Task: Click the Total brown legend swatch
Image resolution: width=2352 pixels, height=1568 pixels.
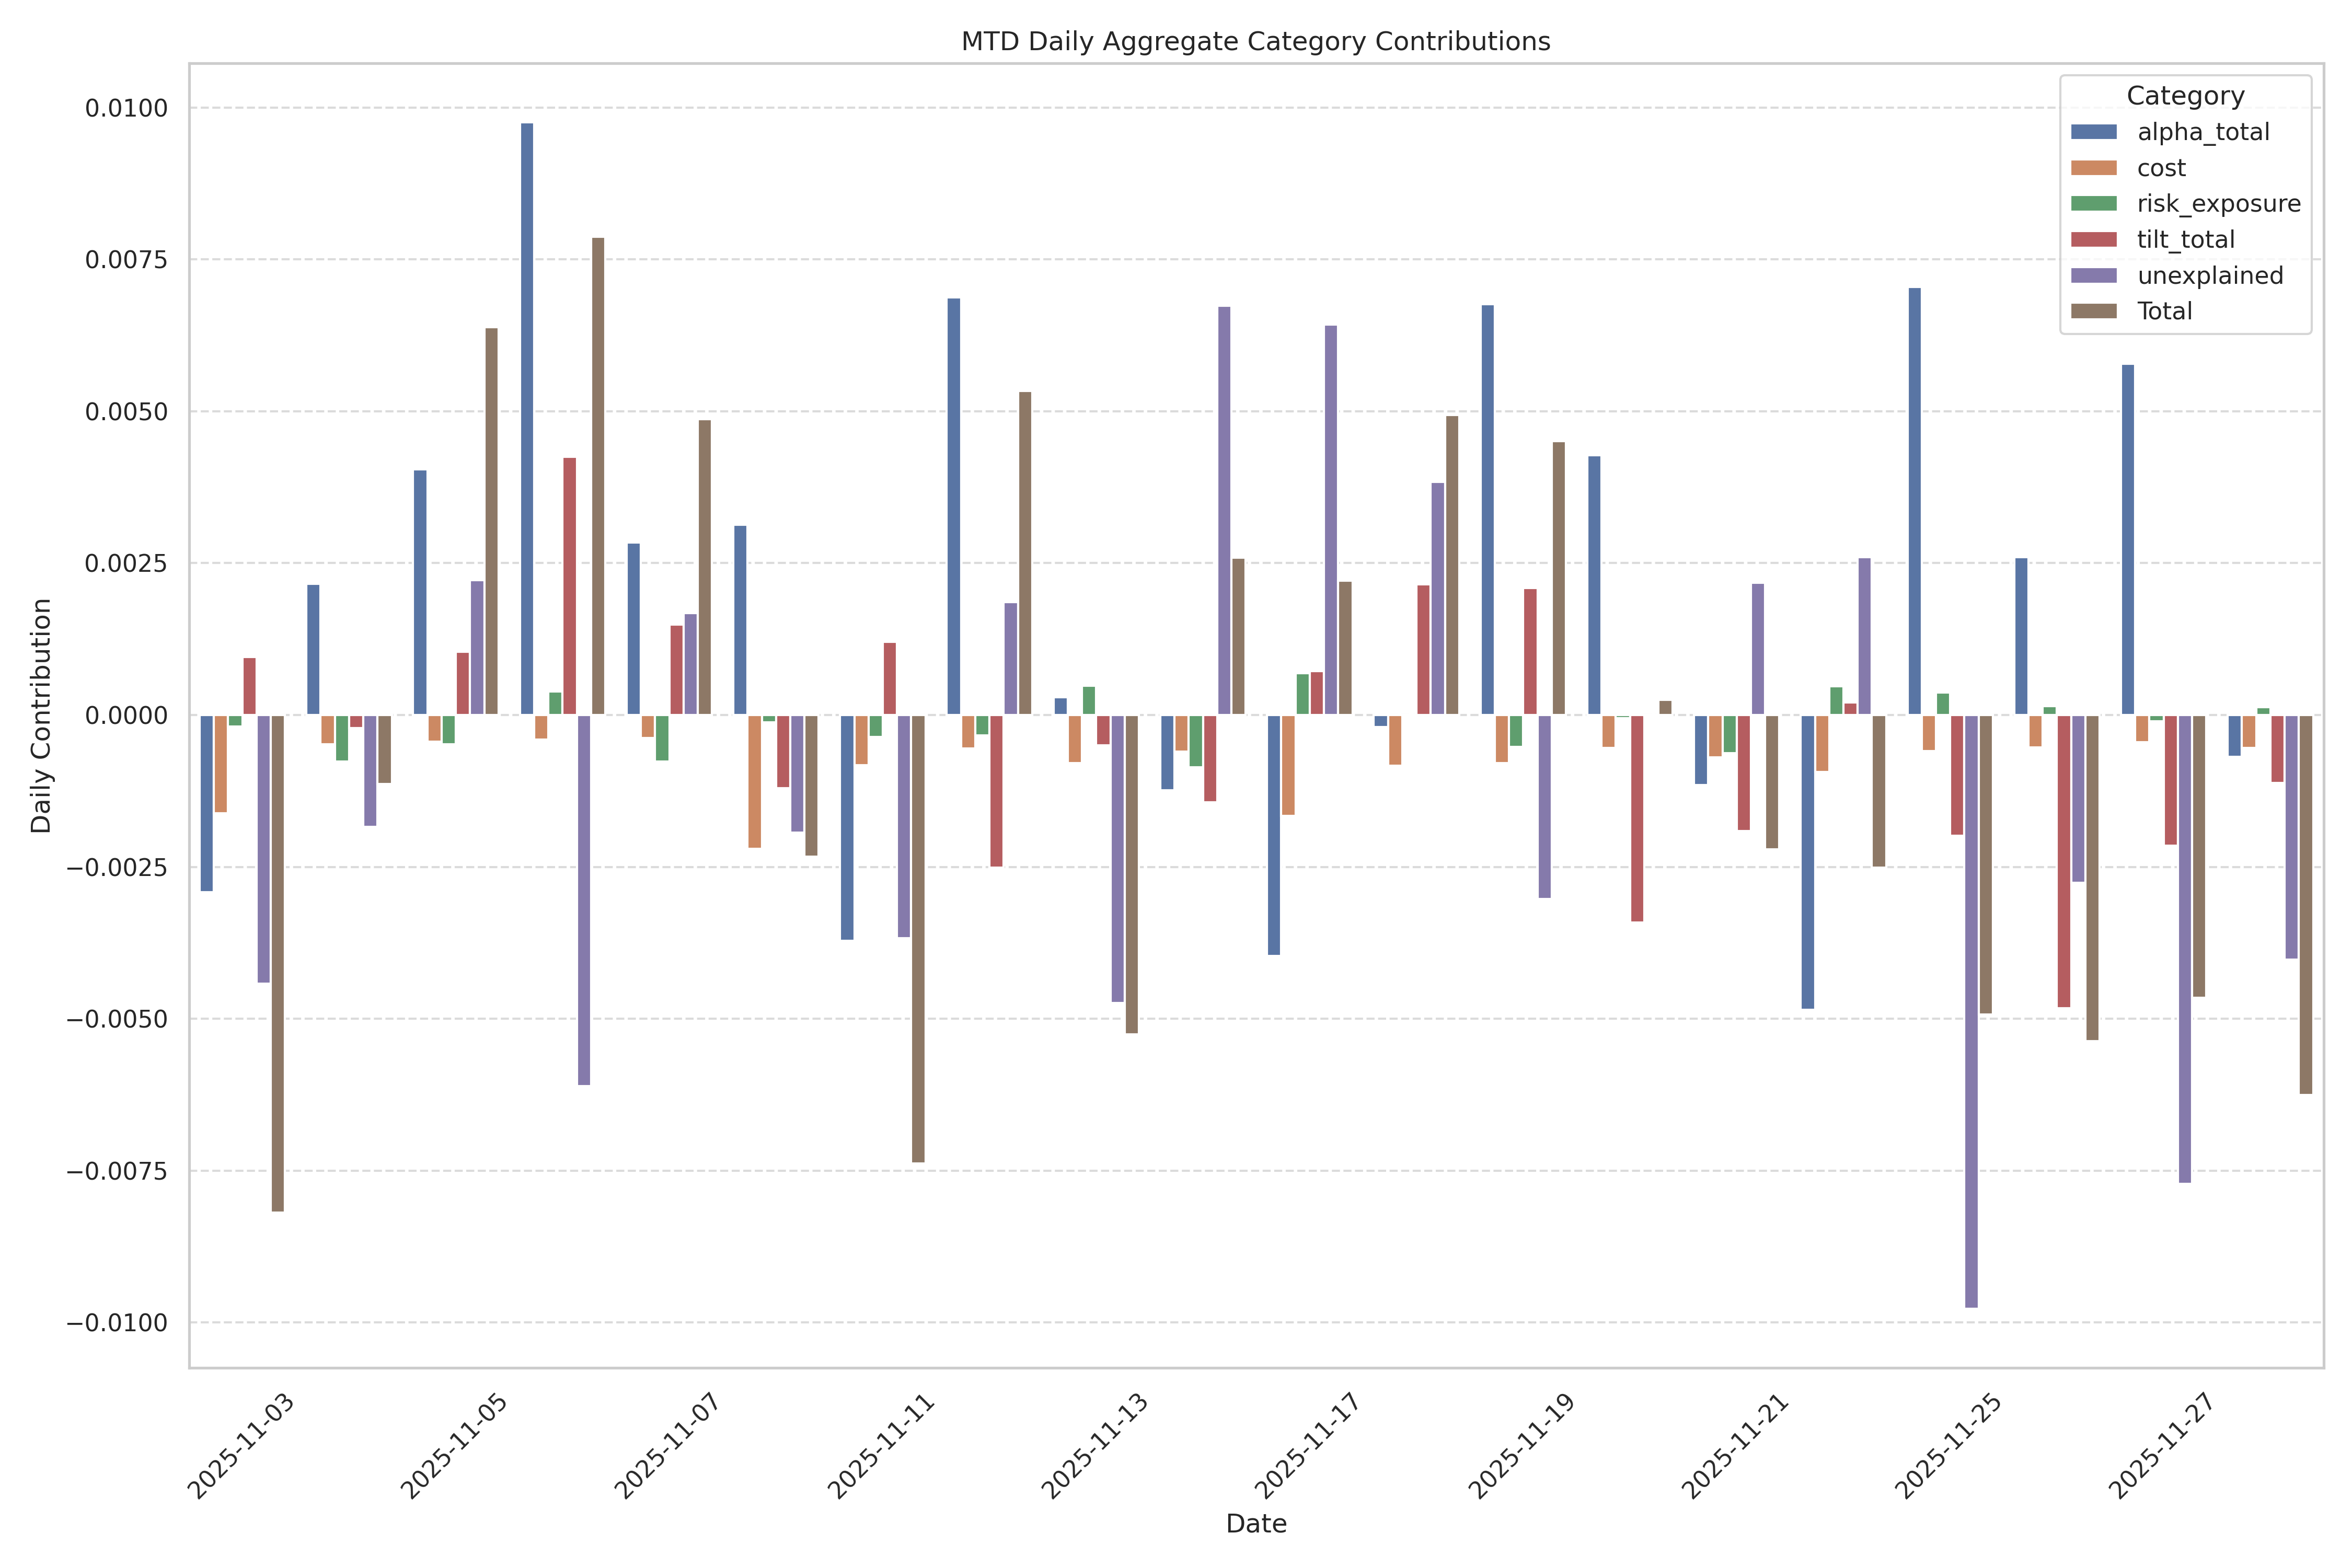Action: pos(2093,311)
